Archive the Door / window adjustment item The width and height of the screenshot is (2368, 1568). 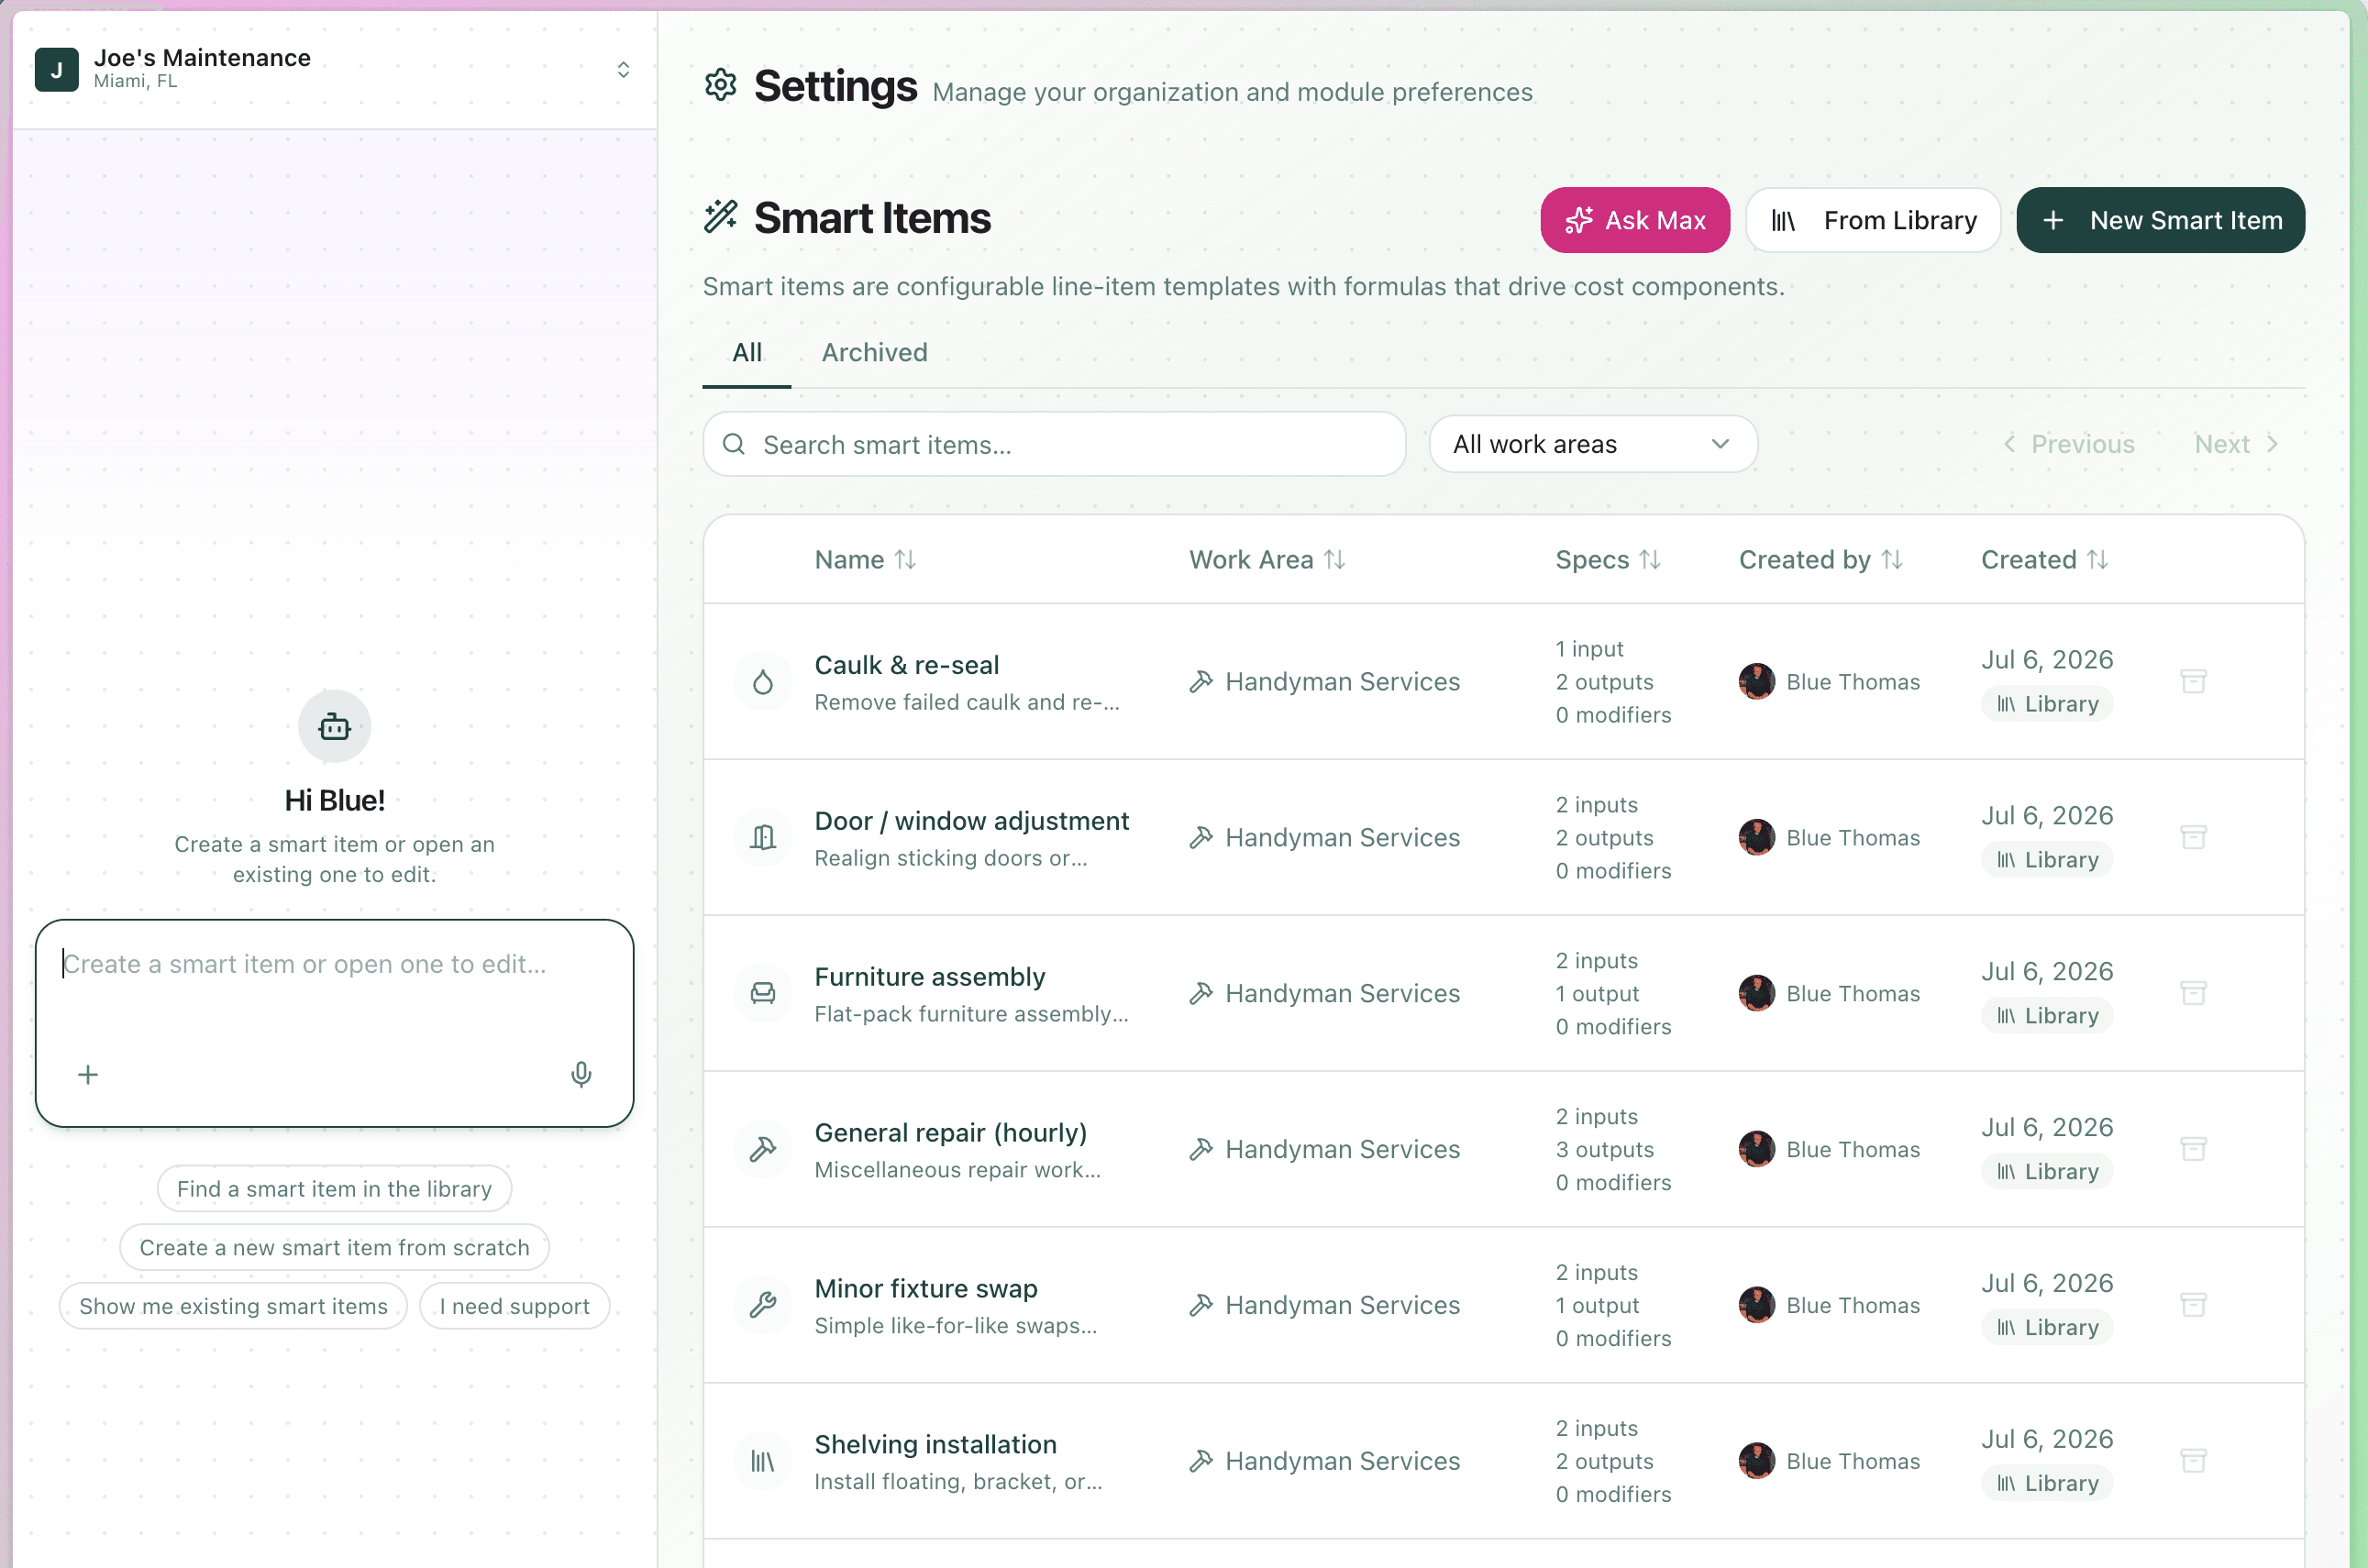coord(2193,838)
